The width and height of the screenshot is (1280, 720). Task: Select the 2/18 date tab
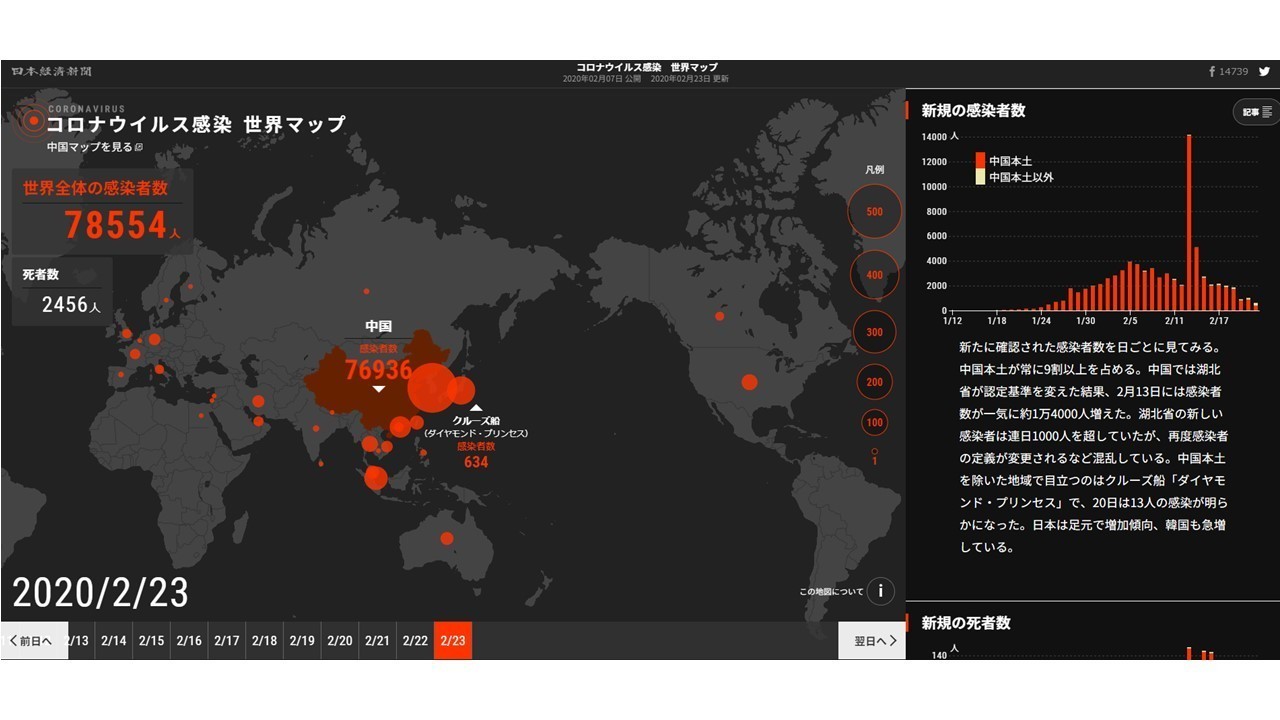265,641
